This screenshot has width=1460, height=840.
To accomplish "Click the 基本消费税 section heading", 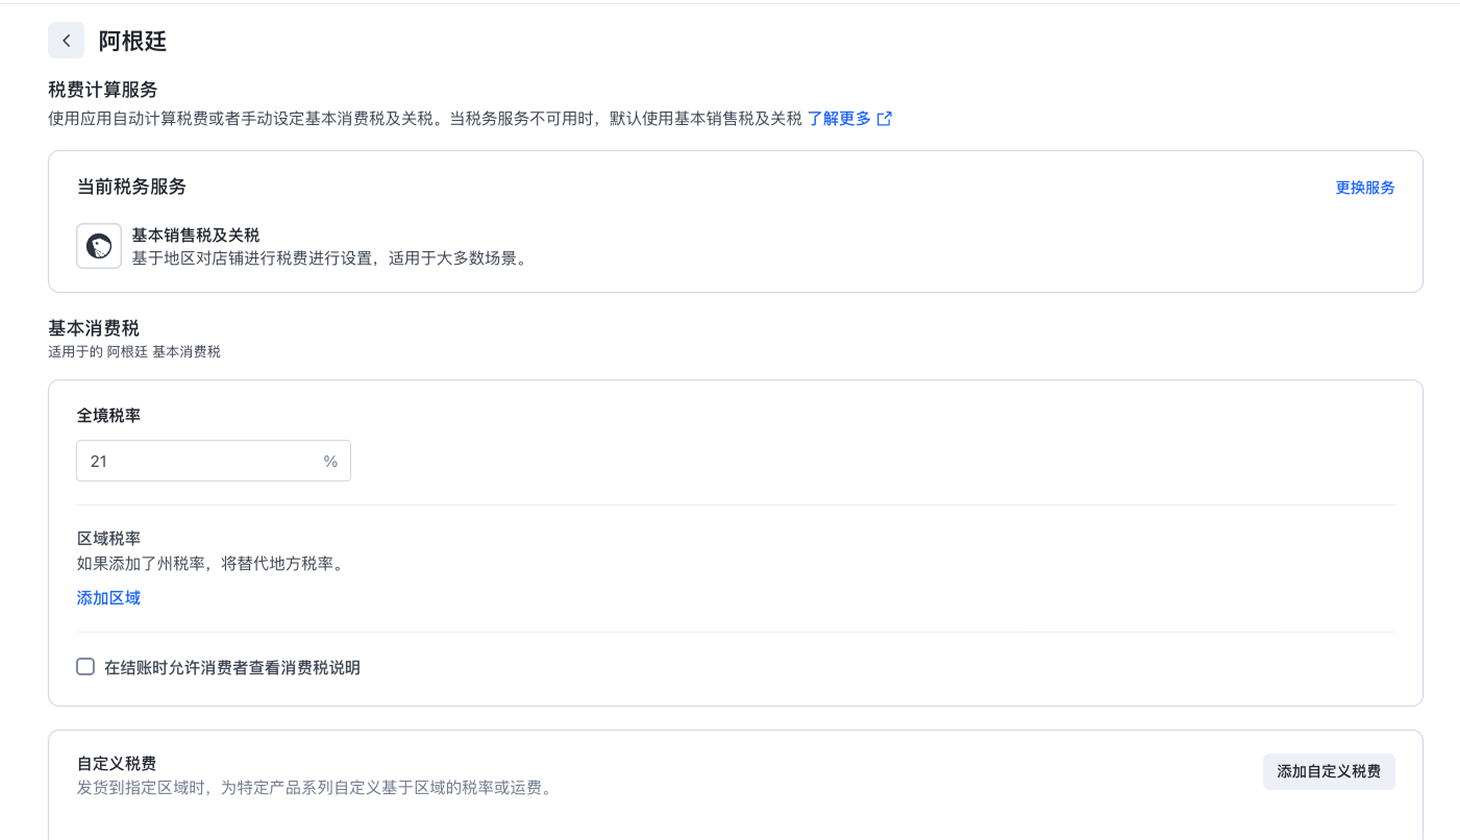I will (x=94, y=328).
